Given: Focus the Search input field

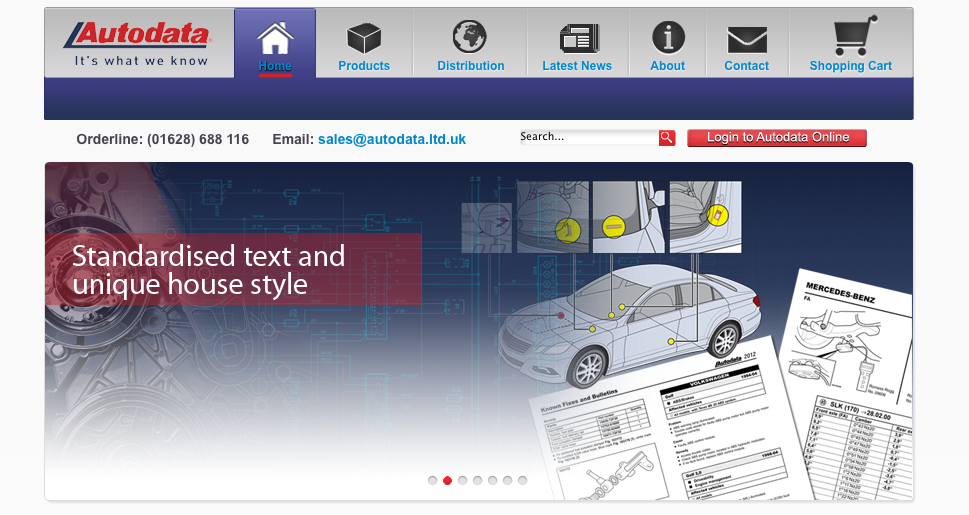Looking at the screenshot, I should point(589,137).
